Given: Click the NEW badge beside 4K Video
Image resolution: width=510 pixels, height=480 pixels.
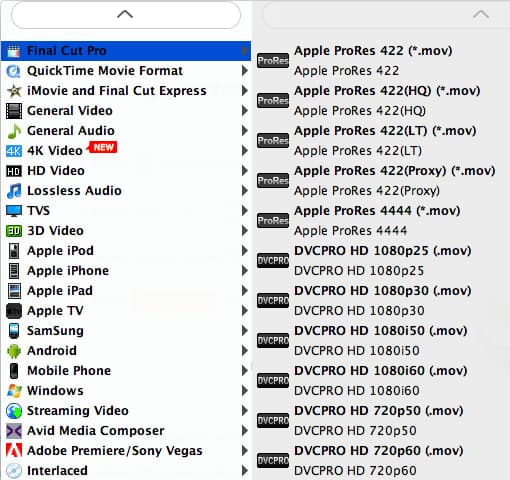Looking at the screenshot, I should pos(102,147).
